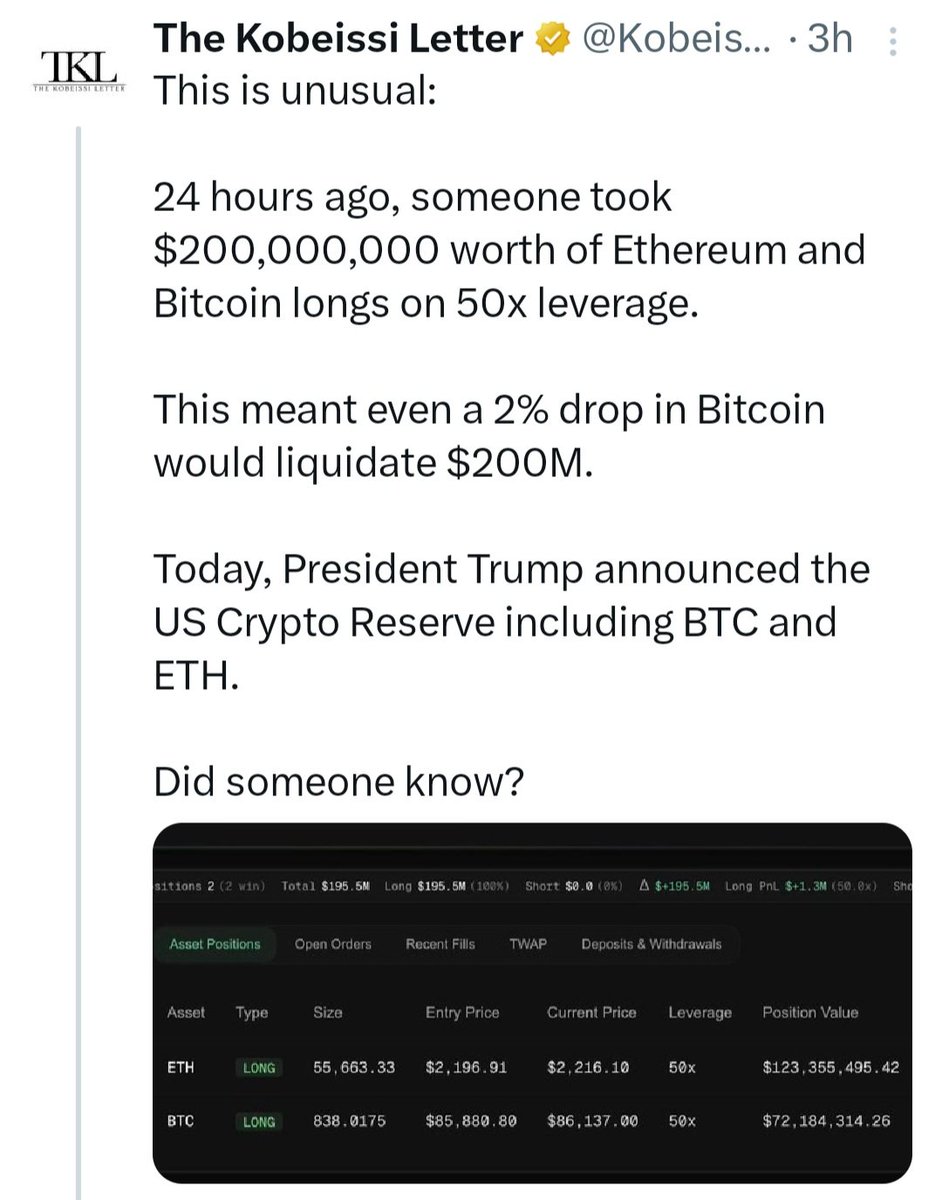Viewport: 942px width, 1200px height.
Task: Select the ETH asset row label
Action: click(x=181, y=1067)
